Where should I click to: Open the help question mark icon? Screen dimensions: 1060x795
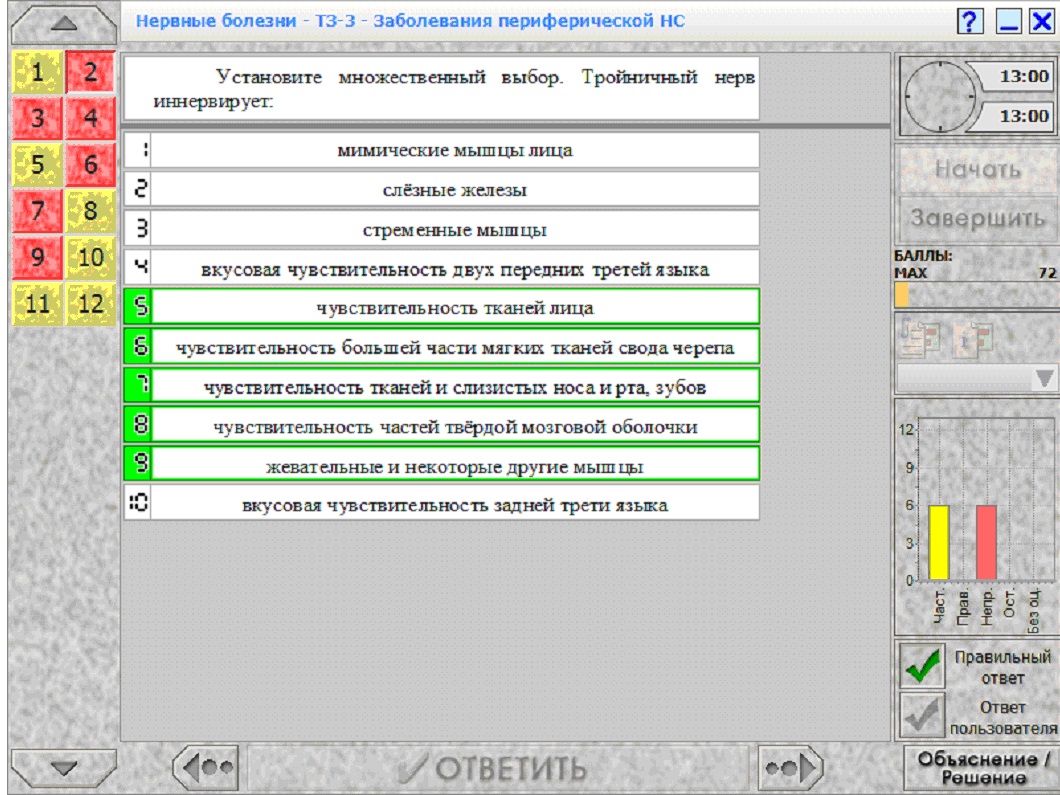tap(970, 22)
